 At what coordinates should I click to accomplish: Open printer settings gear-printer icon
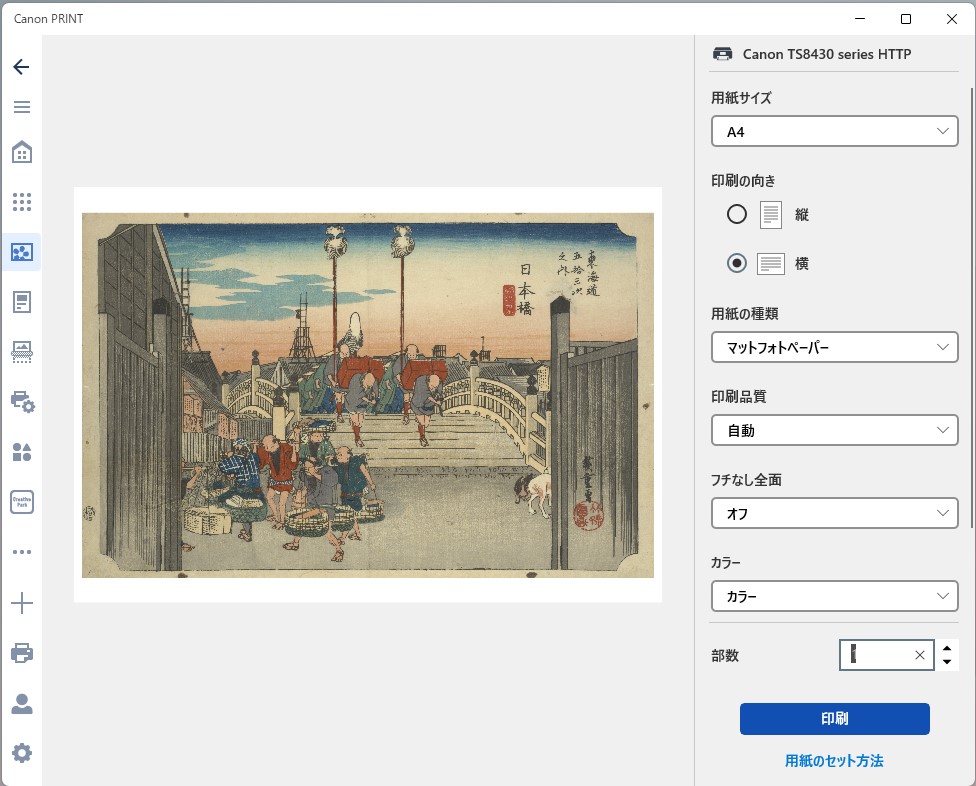(21, 402)
